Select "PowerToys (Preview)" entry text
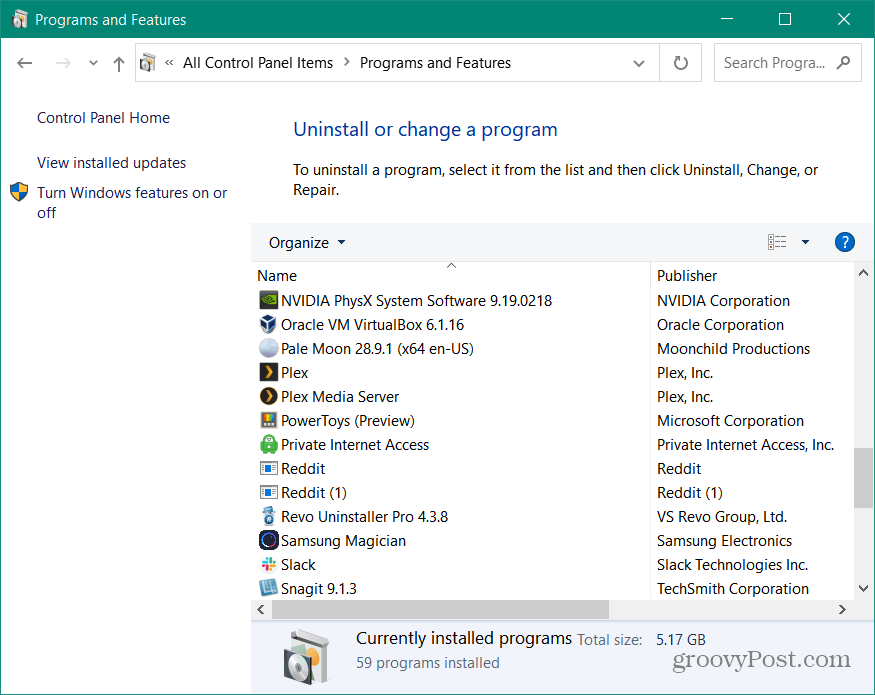Image resolution: width=875 pixels, height=695 pixels. pos(348,420)
